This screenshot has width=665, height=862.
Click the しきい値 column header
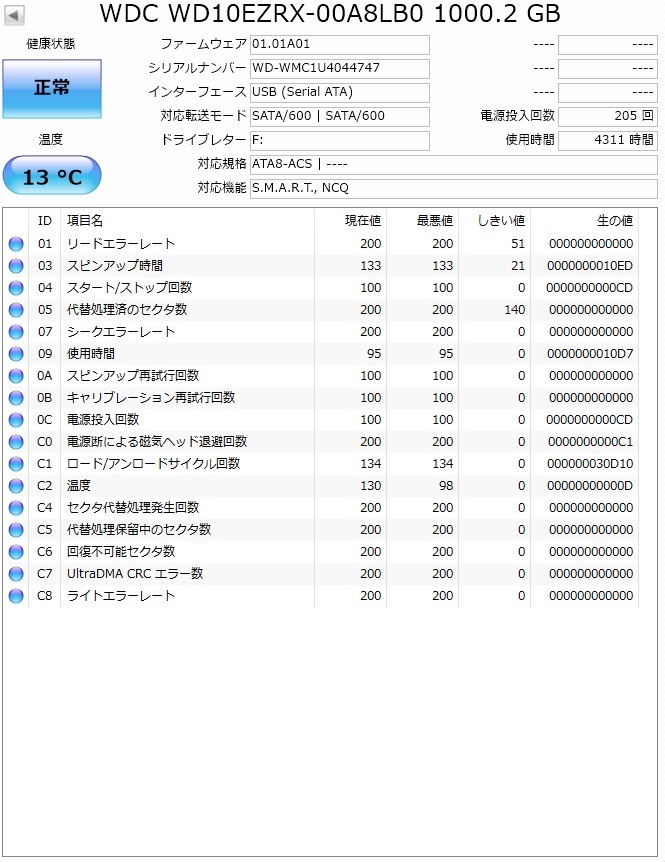tap(501, 220)
